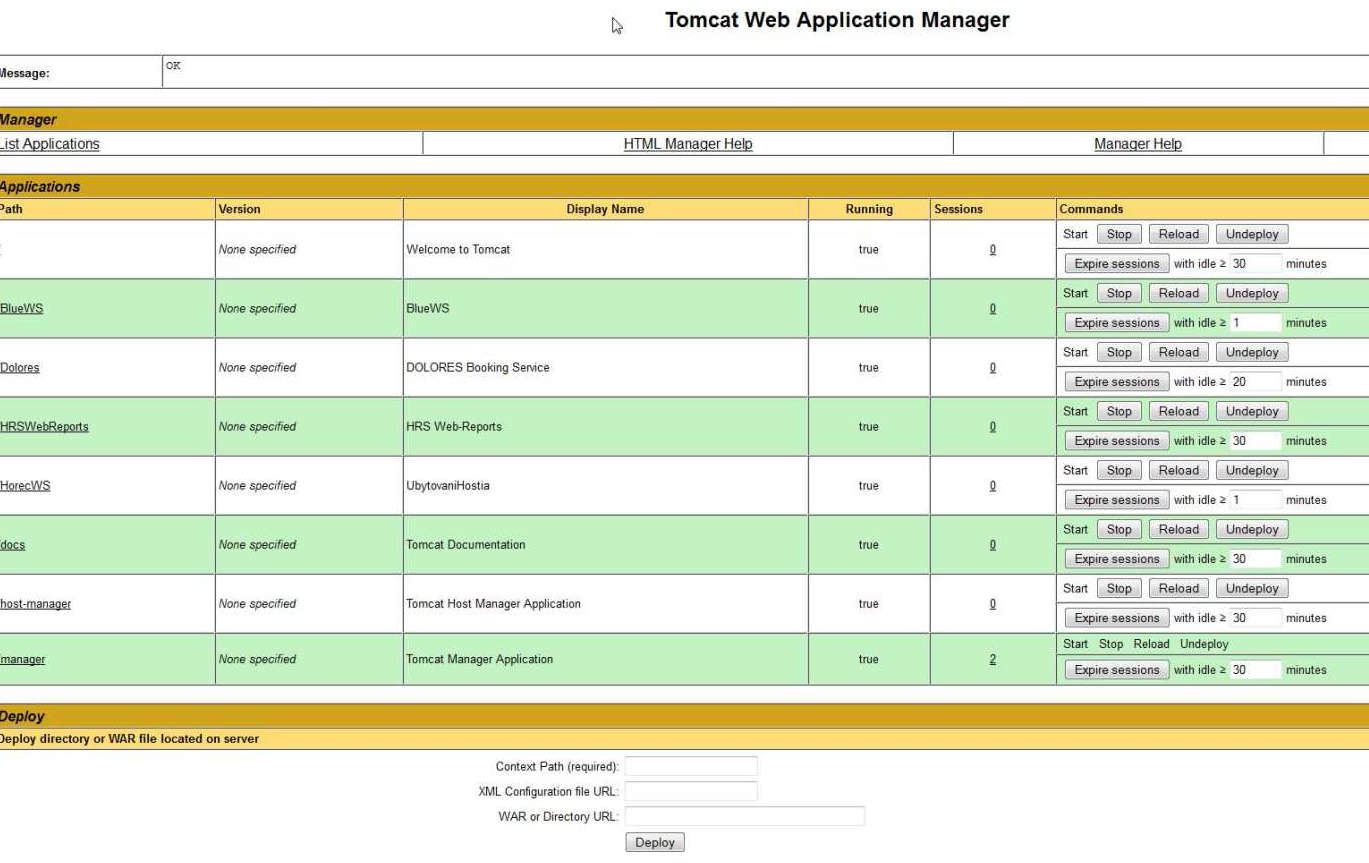
Task: Click the XML Configuration file URL field
Action: click(691, 792)
